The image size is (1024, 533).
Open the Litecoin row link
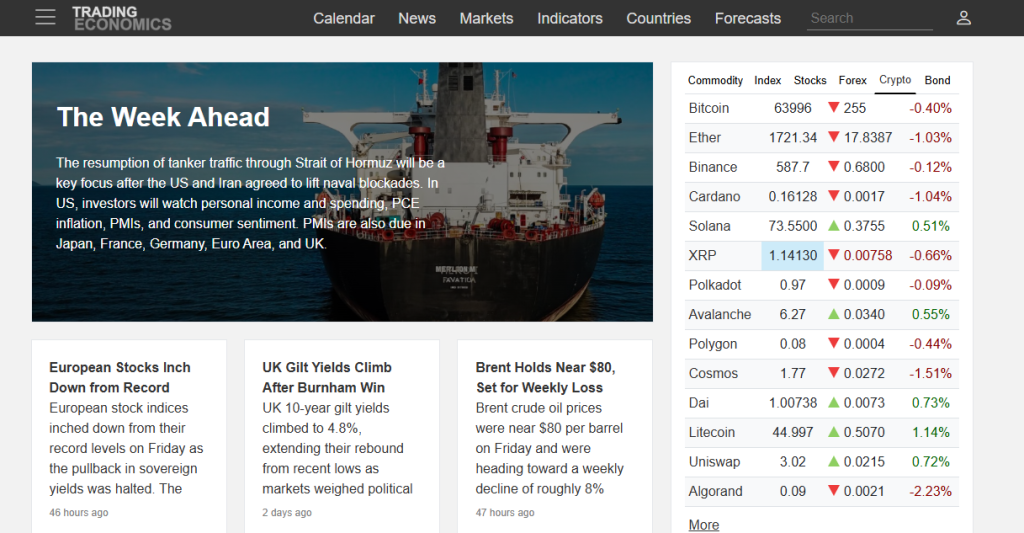(711, 432)
